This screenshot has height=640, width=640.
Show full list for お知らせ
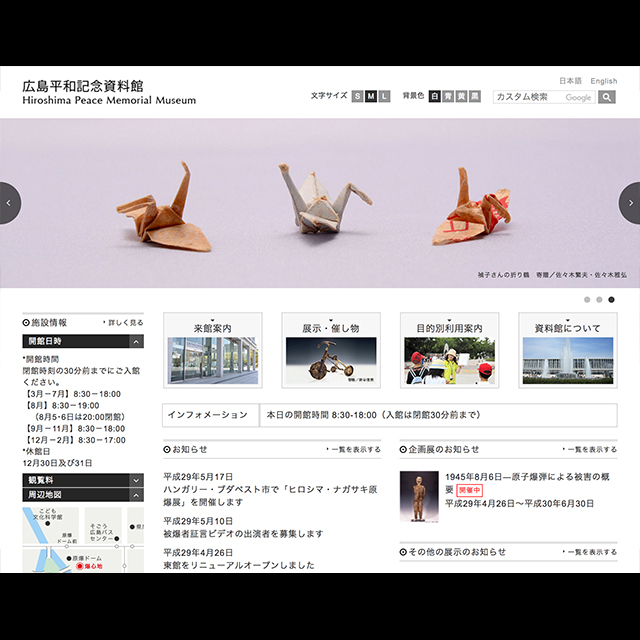[353, 449]
